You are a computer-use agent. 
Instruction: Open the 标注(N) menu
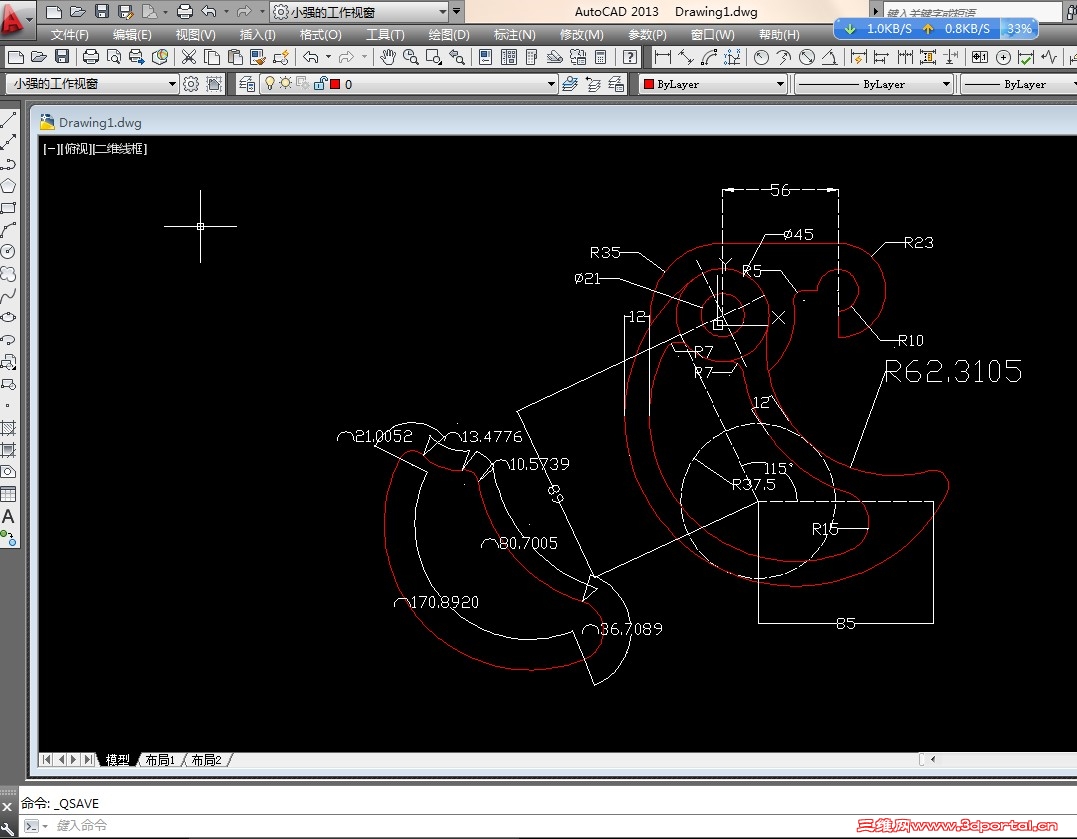(514, 34)
